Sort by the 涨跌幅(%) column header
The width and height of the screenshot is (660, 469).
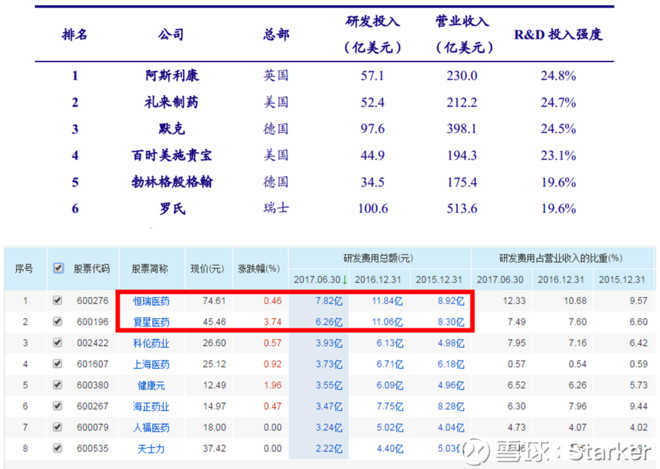259,269
